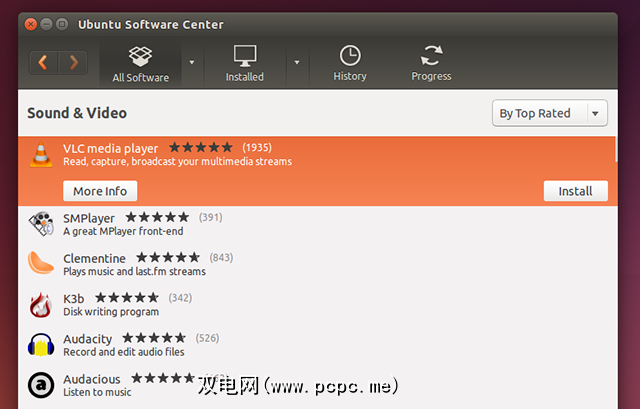Go back with the left arrow button
Viewport: 640px width, 409px height.
pos(43,62)
